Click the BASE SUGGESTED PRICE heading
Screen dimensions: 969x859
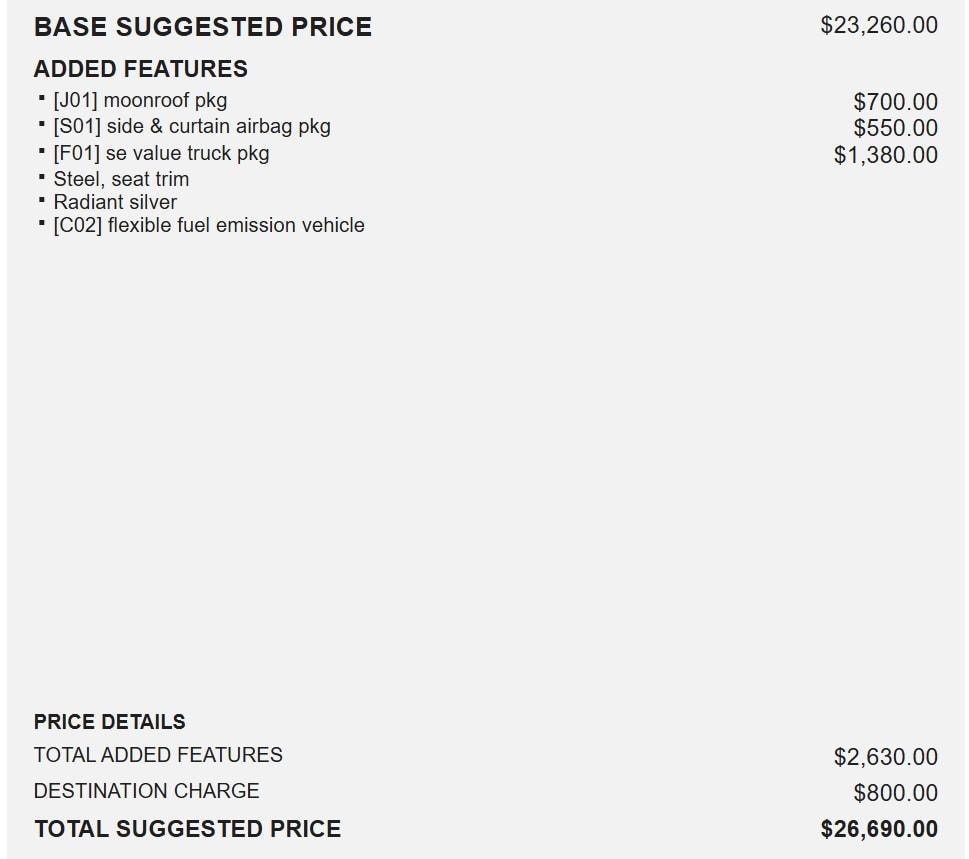203,27
